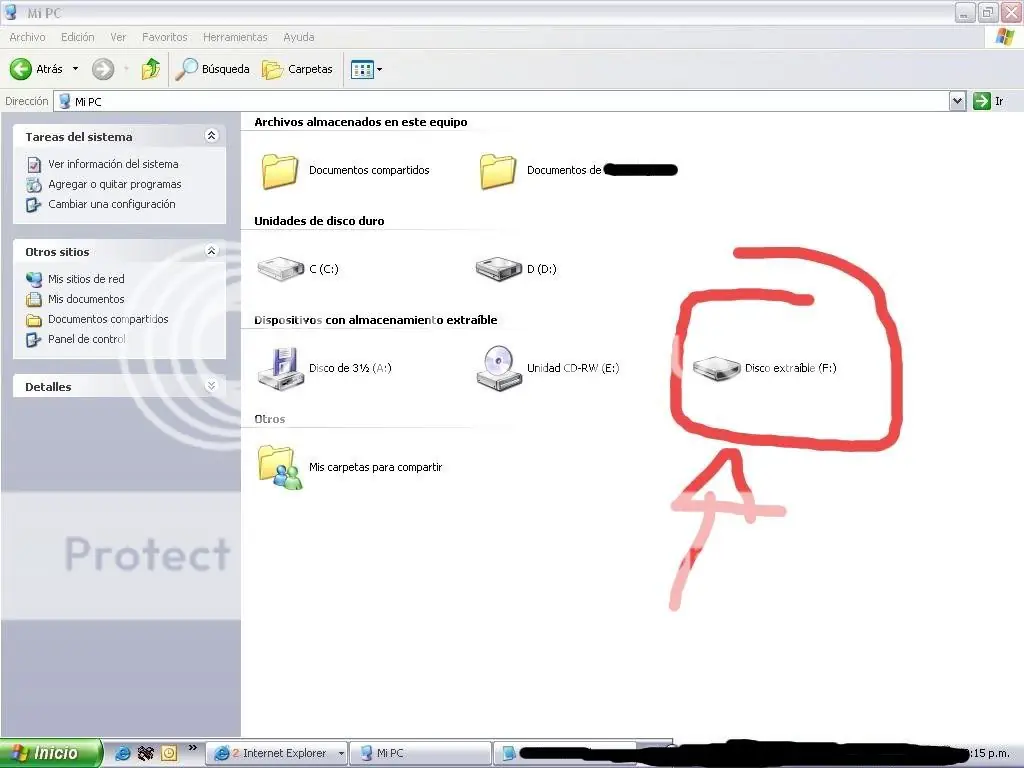Click the Cambiar una configuración icon
Viewport: 1024px width, 768px height.
tap(33, 205)
